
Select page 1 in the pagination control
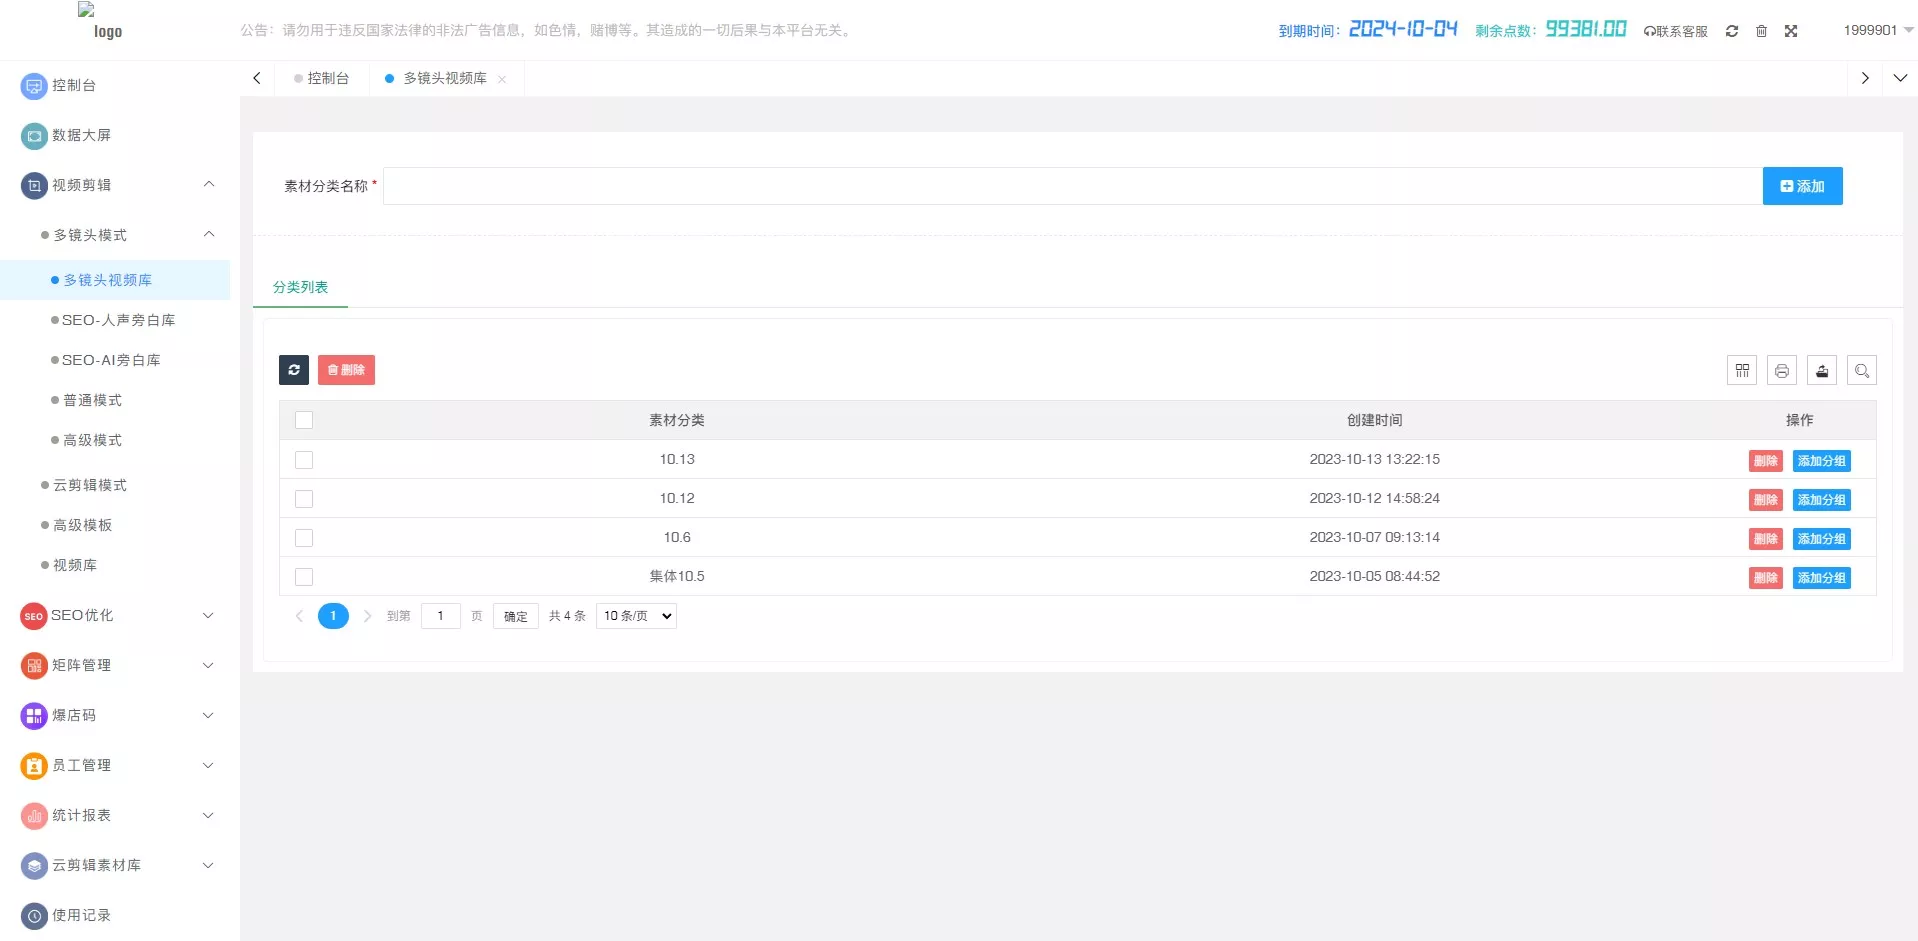tap(333, 616)
